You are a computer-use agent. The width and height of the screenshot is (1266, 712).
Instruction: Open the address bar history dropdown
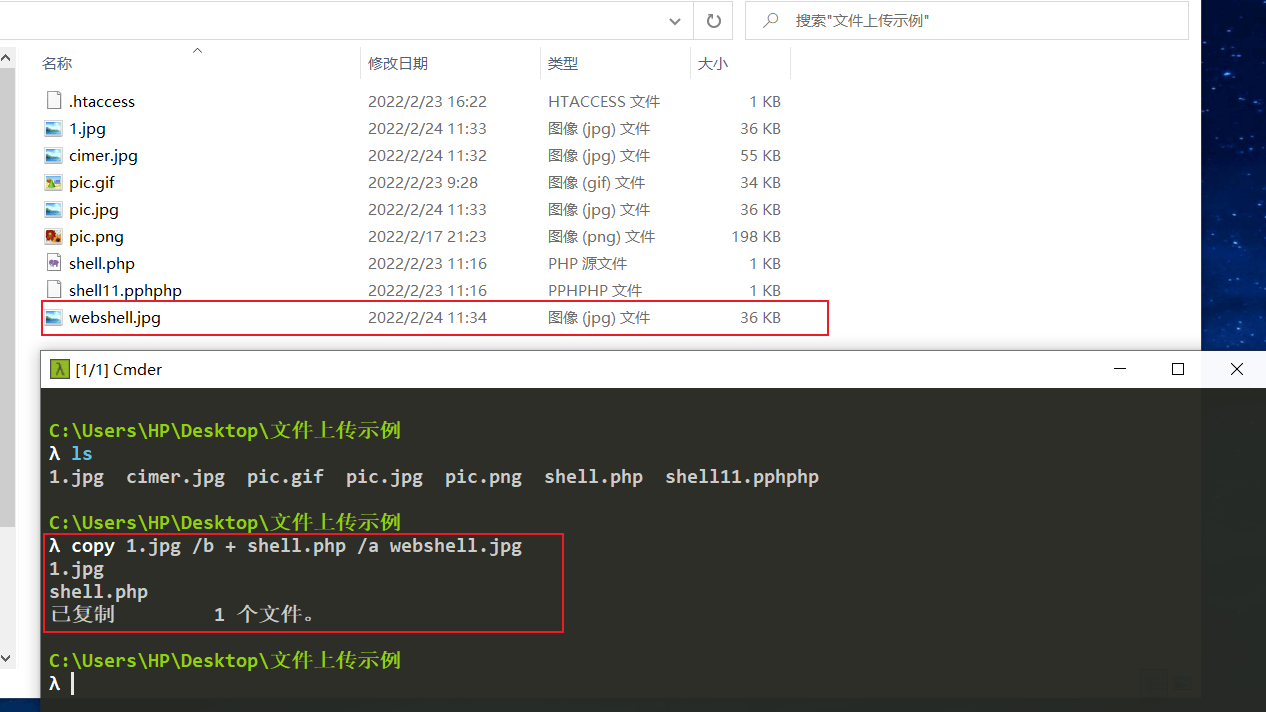tap(677, 20)
